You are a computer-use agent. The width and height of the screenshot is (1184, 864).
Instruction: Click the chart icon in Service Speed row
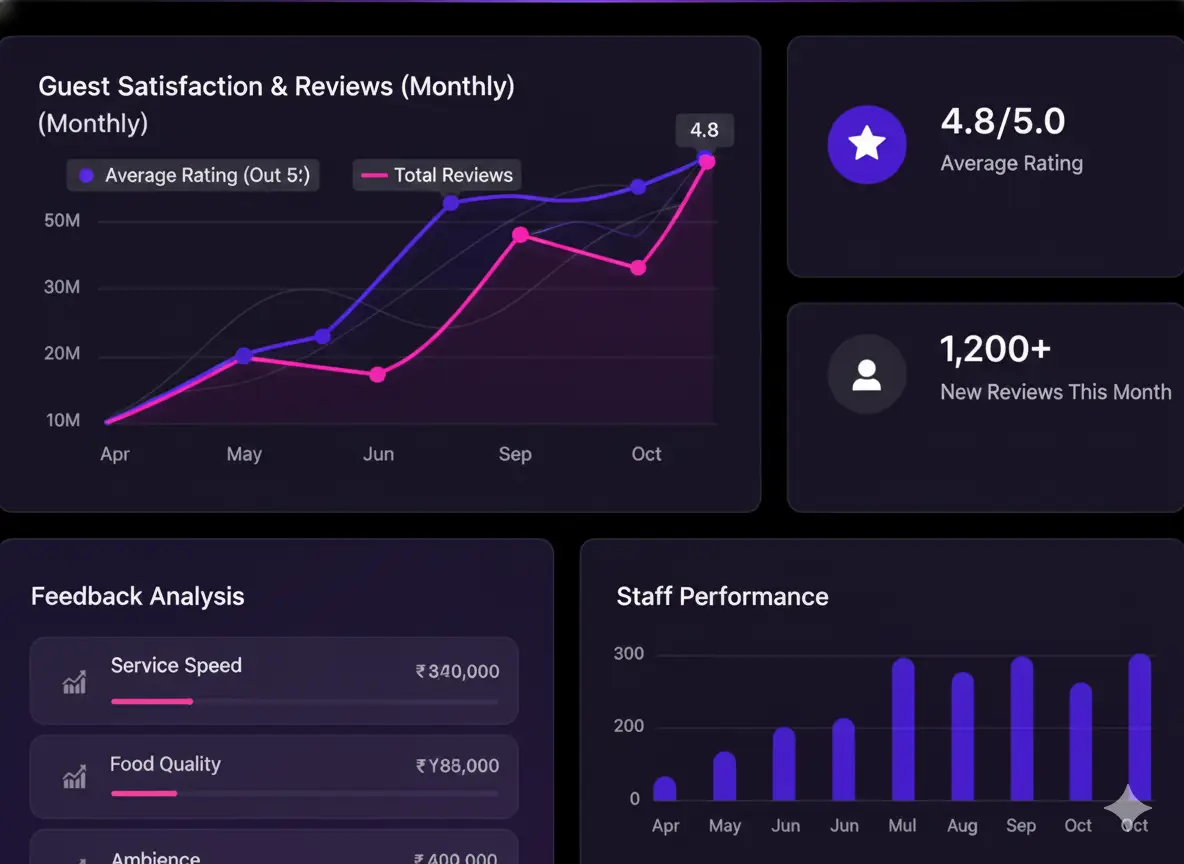74,682
